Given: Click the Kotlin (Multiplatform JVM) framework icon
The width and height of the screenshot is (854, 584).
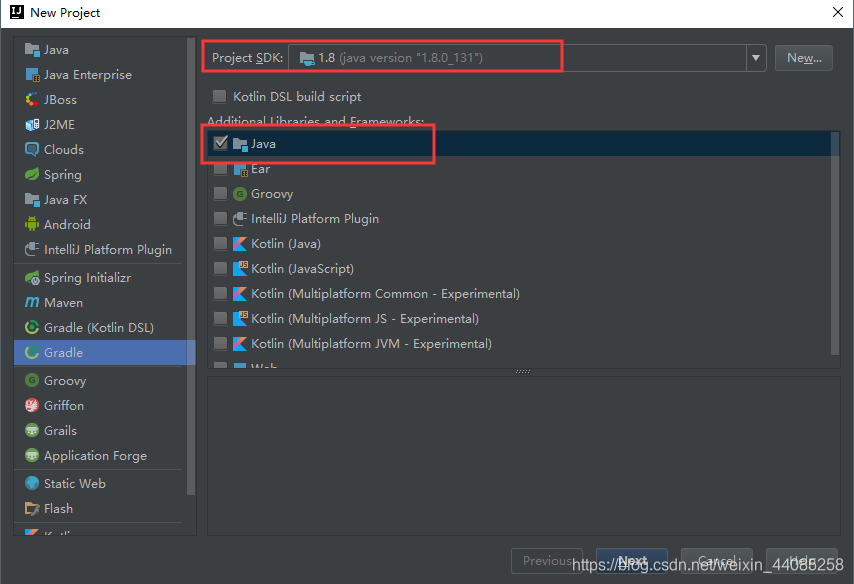Looking at the screenshot, I should click(x=240, y=344).
